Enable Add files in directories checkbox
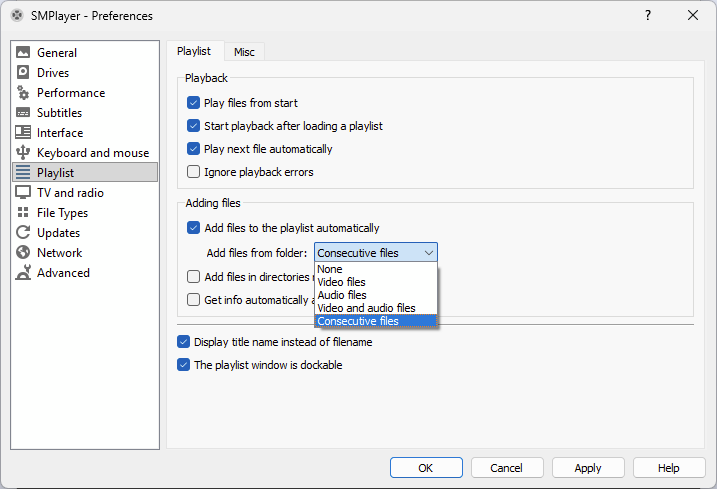 (x=193, y=277)
